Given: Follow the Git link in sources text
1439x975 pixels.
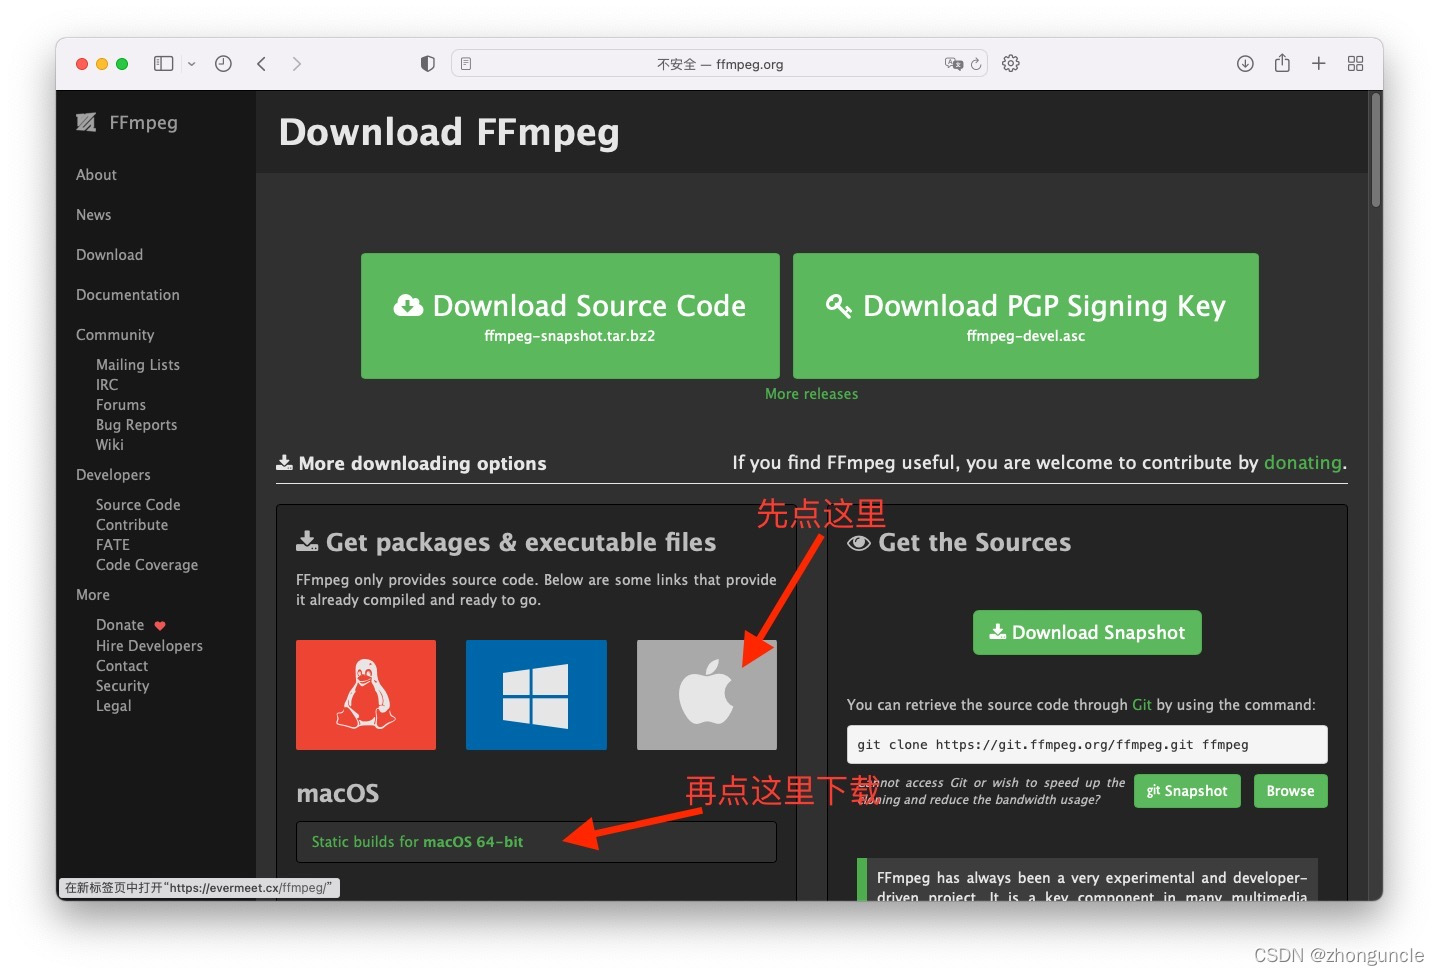Looking at the screenshot, I should pos(1142,705).
